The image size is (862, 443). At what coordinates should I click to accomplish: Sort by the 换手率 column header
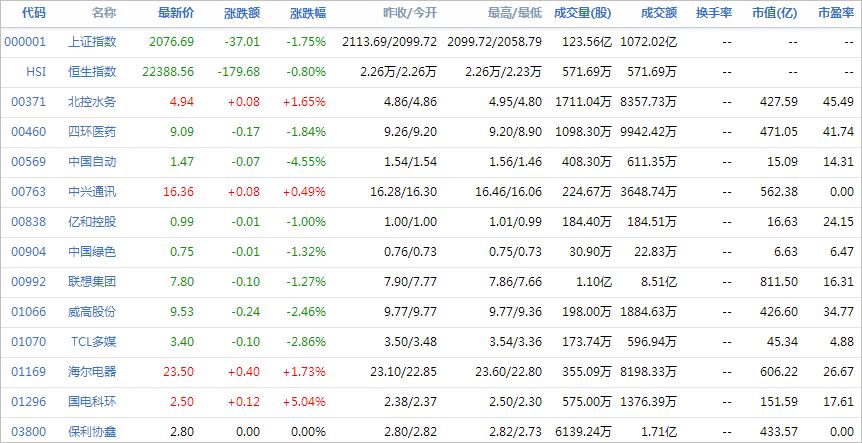point(714,13)
